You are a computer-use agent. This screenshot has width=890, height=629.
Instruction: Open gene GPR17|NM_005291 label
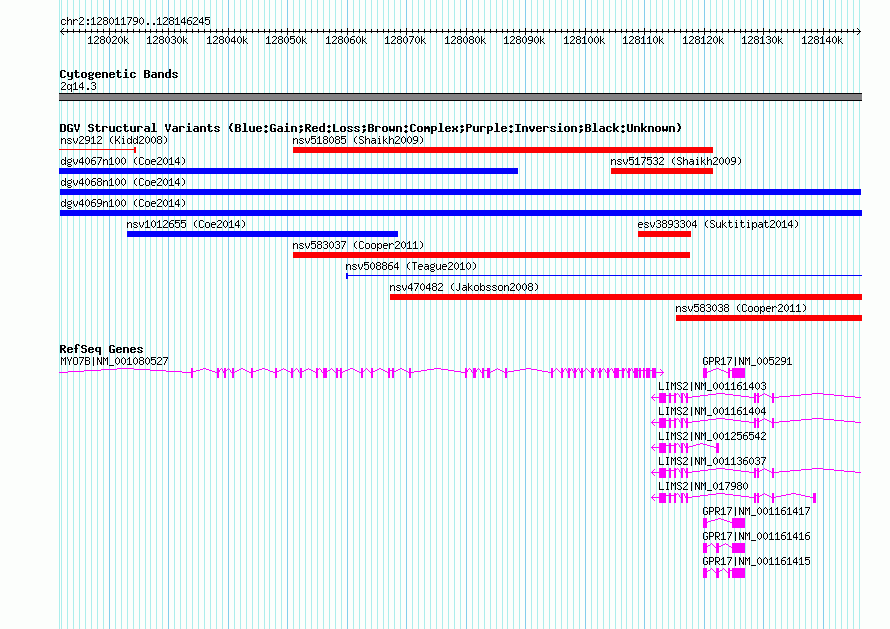[747, 361]
